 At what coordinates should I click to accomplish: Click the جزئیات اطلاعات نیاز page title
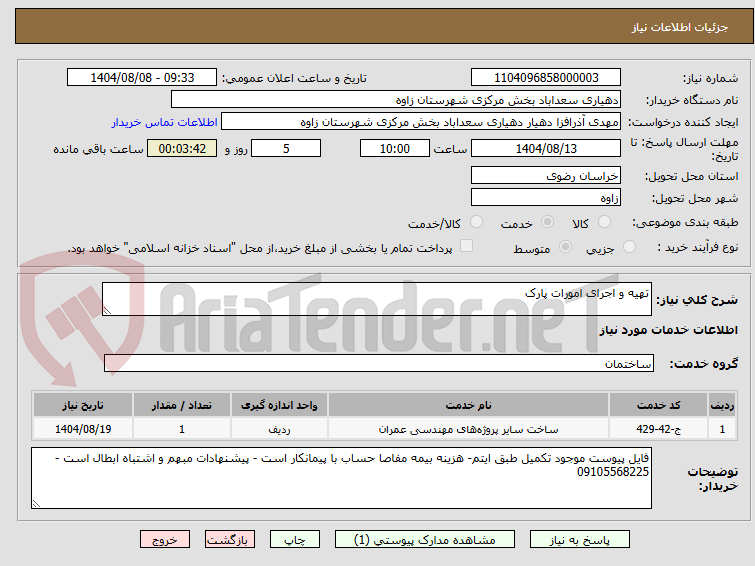pos(680,27)
